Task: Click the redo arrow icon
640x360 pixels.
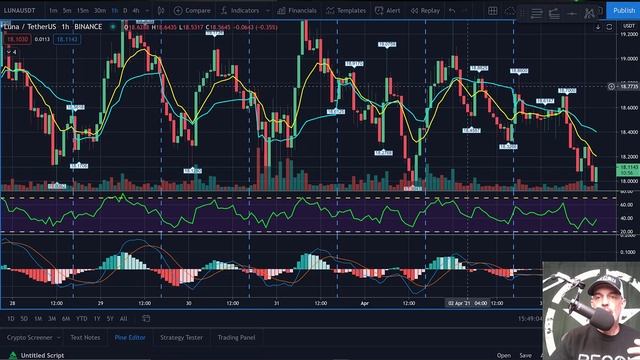Action: (465, 11)
